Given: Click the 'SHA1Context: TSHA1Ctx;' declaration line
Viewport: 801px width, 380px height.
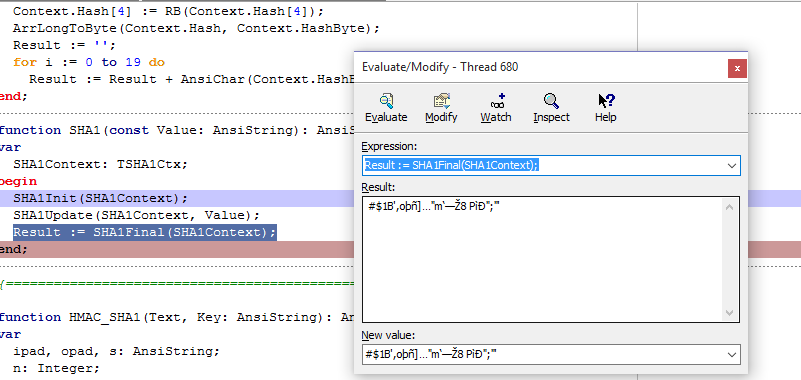Looking at the screenshot, I should click(x=101, y=164).
